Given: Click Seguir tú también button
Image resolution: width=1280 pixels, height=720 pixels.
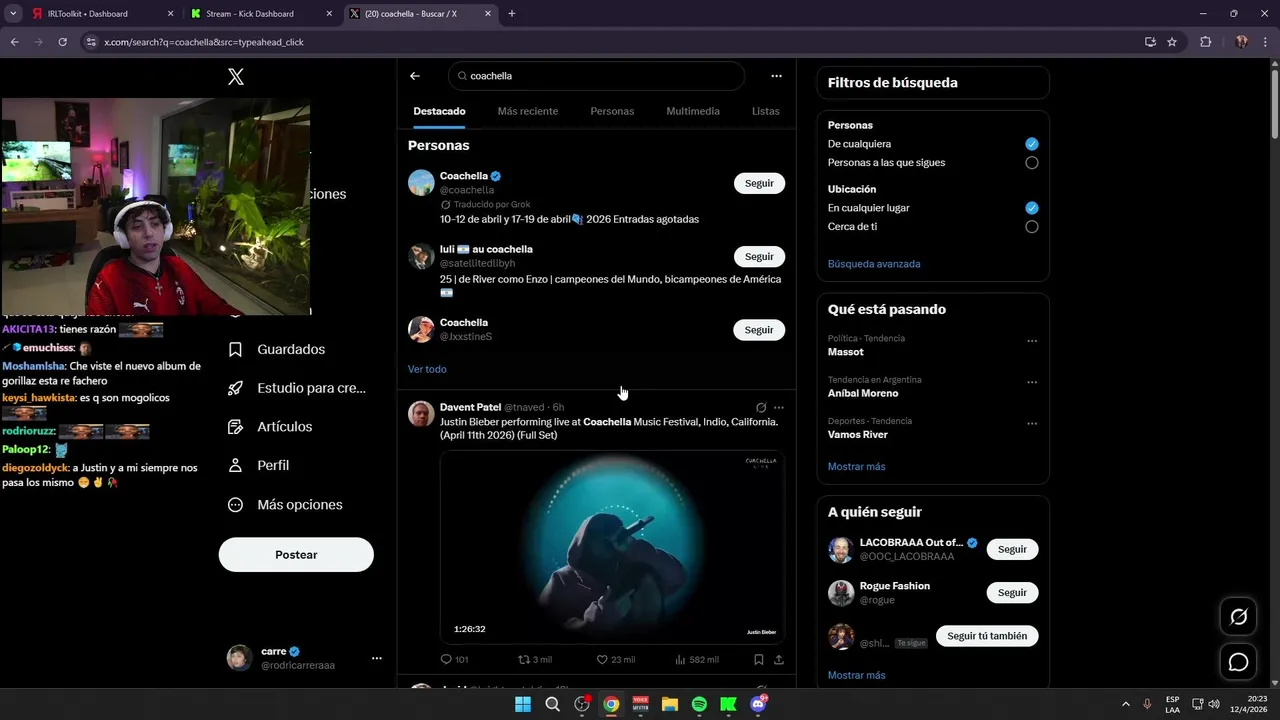Looking at the screenshot, I should 987,636.
